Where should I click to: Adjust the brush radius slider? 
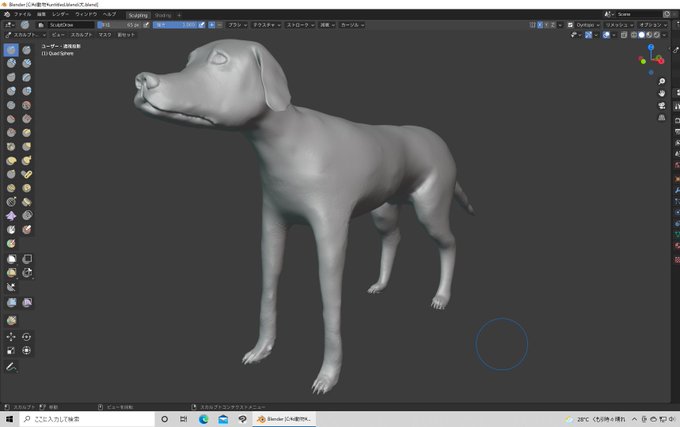pyautogui.click(x=120, y=25)
